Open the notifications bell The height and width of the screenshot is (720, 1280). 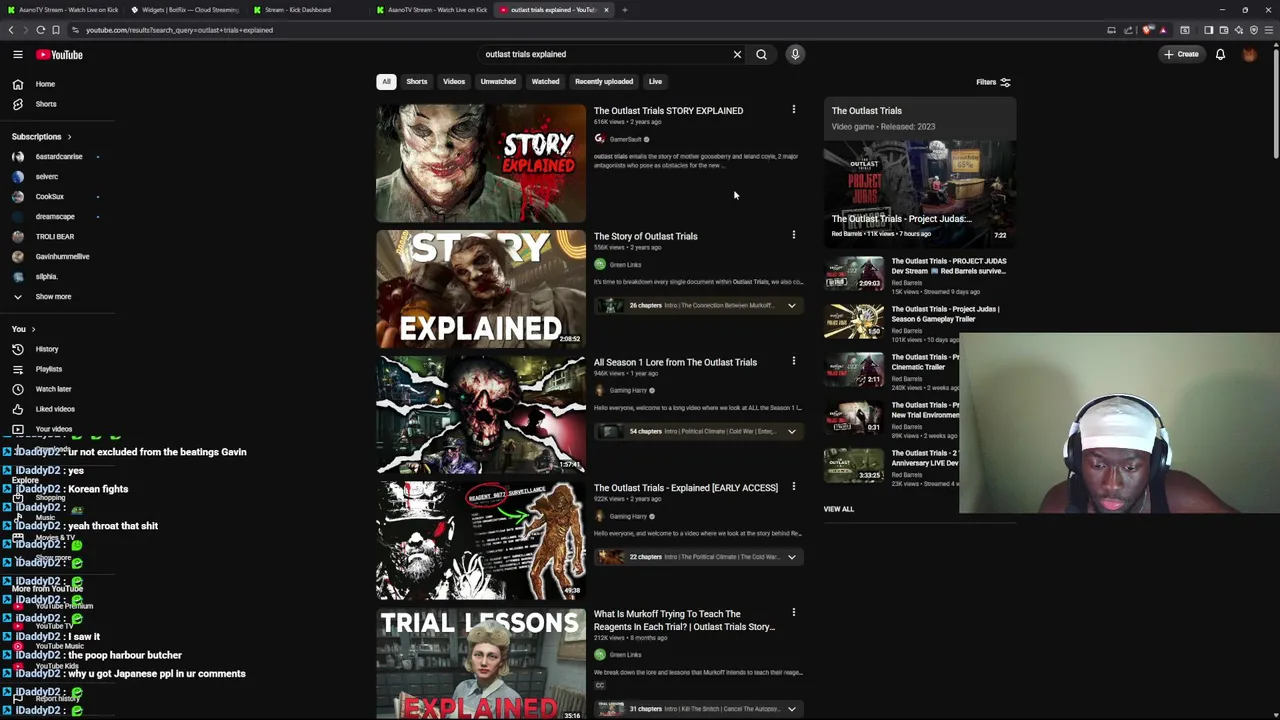[x=1220, y=54]
